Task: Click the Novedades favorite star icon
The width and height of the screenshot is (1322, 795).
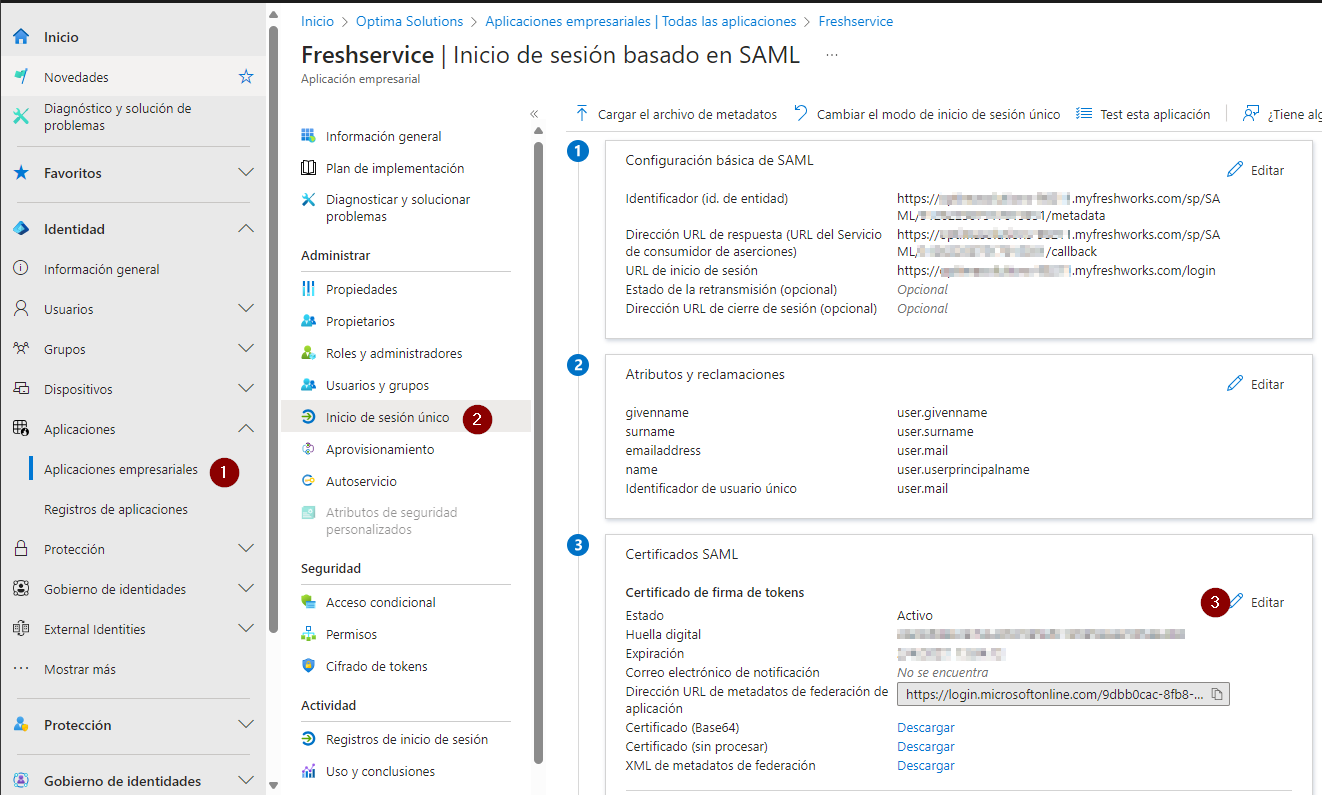Action: pos(246,77)
